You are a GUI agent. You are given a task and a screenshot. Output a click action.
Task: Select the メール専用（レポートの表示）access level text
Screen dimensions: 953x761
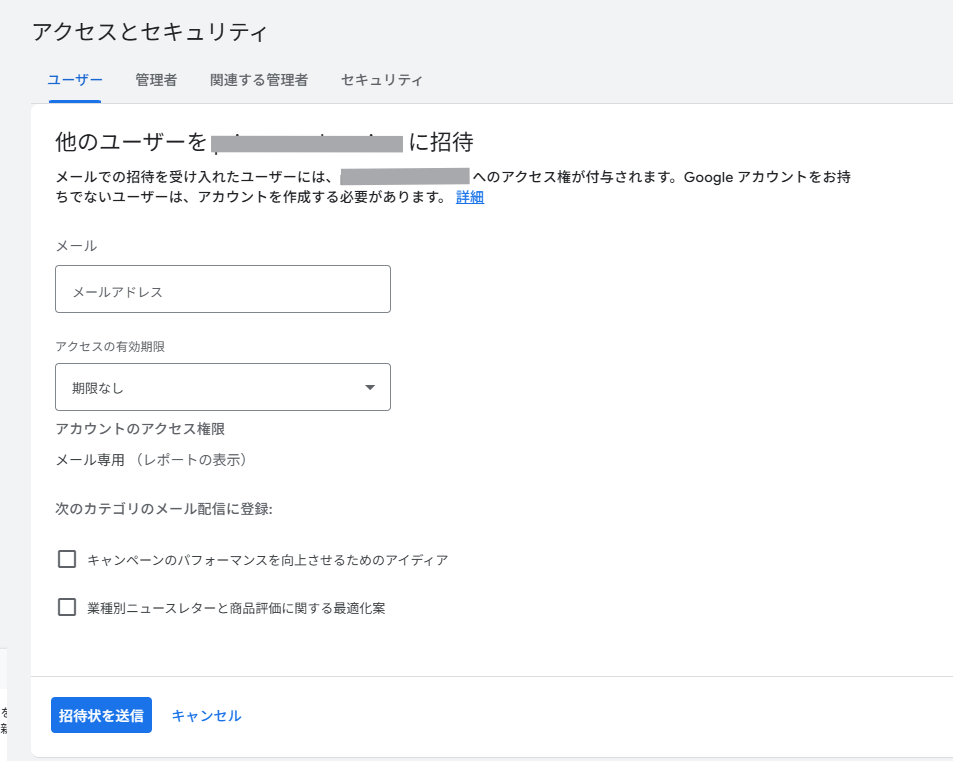[150, 460]
